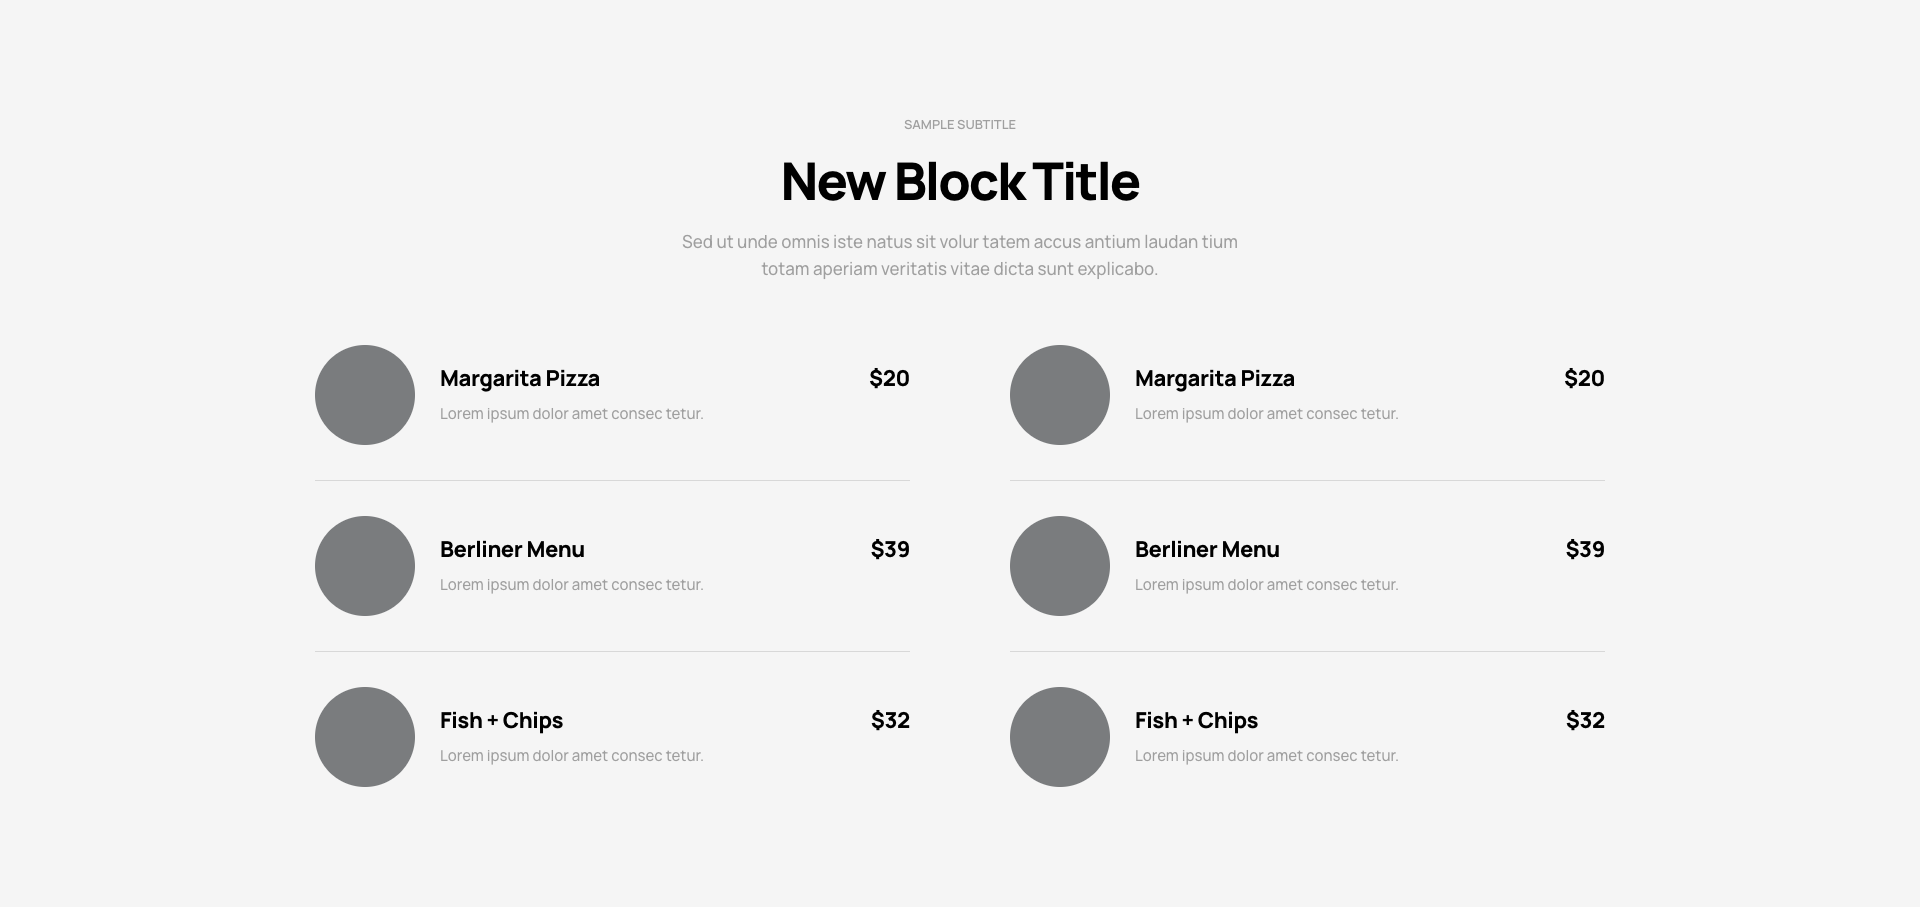
Task: Click the right Fish + Chips circular image
Action: (x=1060, y=737)
